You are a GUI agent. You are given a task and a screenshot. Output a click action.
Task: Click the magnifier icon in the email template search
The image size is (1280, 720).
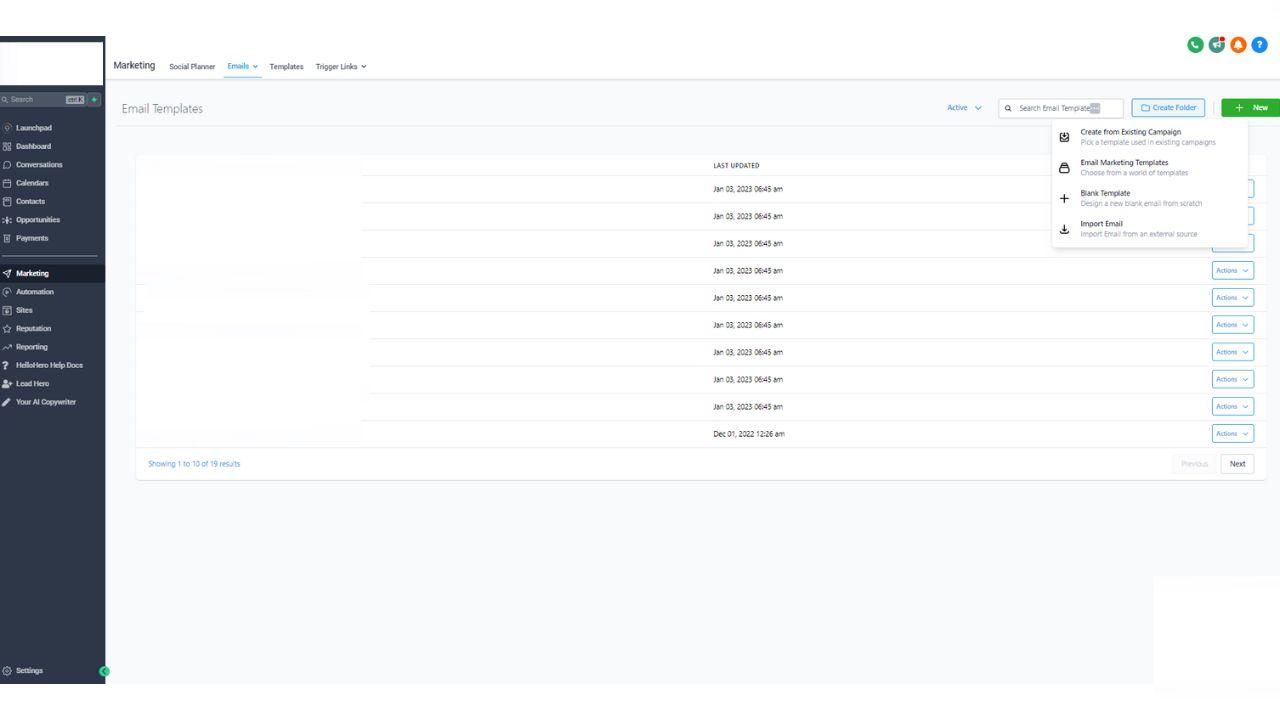[1009, 108]
